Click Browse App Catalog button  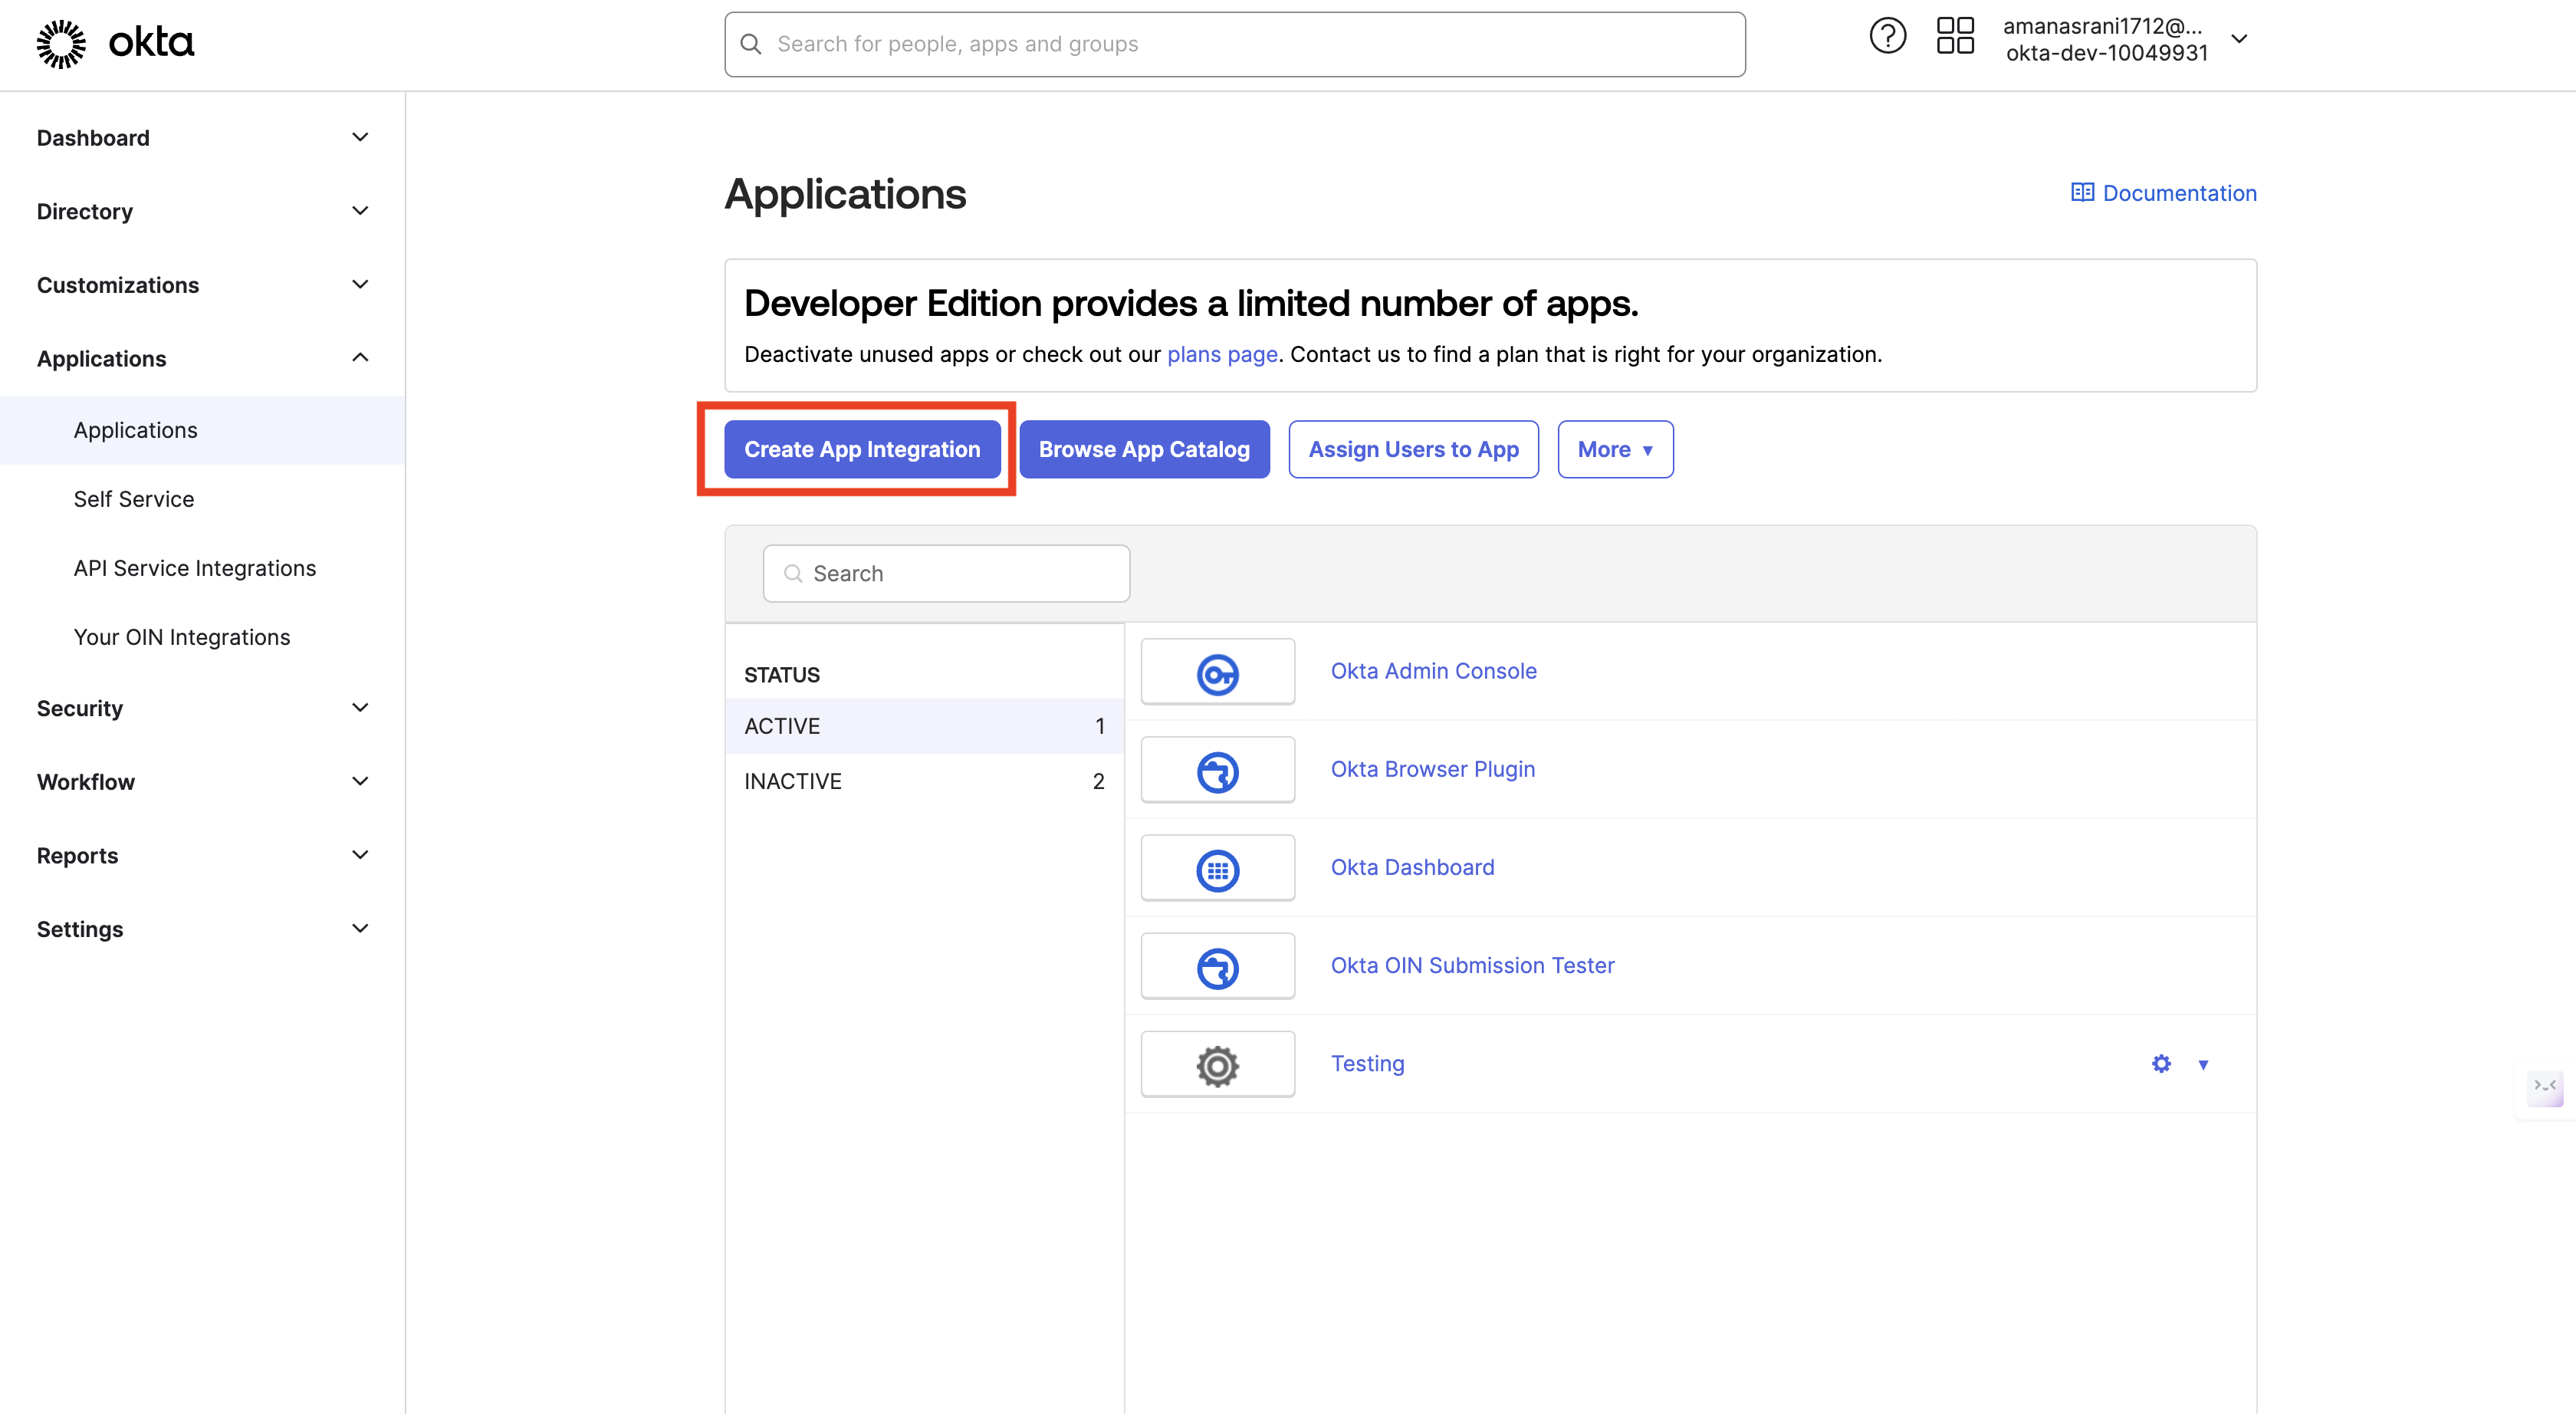tap(1144, 450)
